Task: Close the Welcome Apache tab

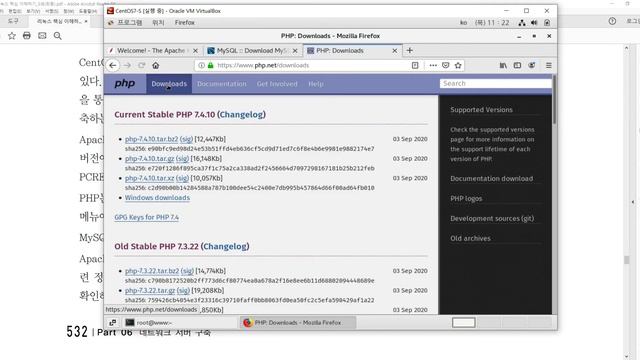Action: coord(195,51)
